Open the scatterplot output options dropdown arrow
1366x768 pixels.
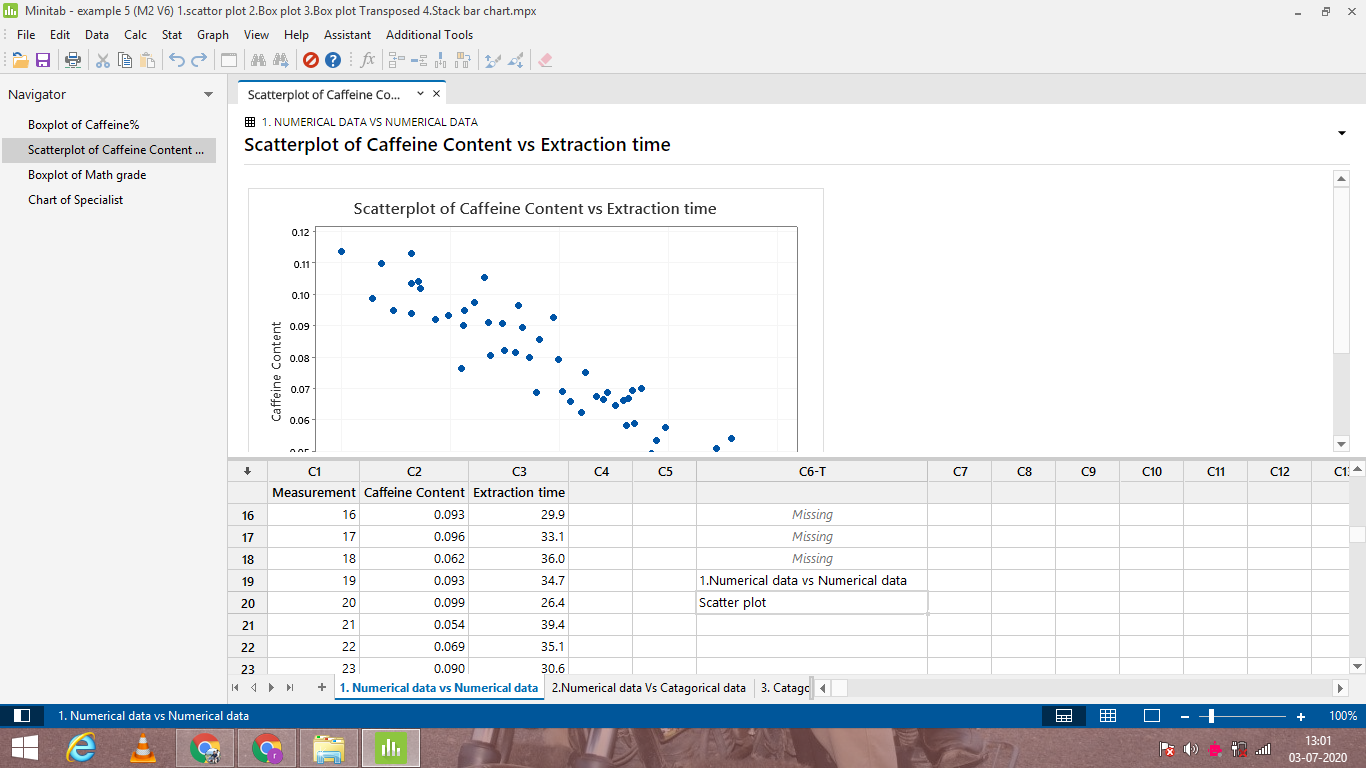coord(1340,133)
